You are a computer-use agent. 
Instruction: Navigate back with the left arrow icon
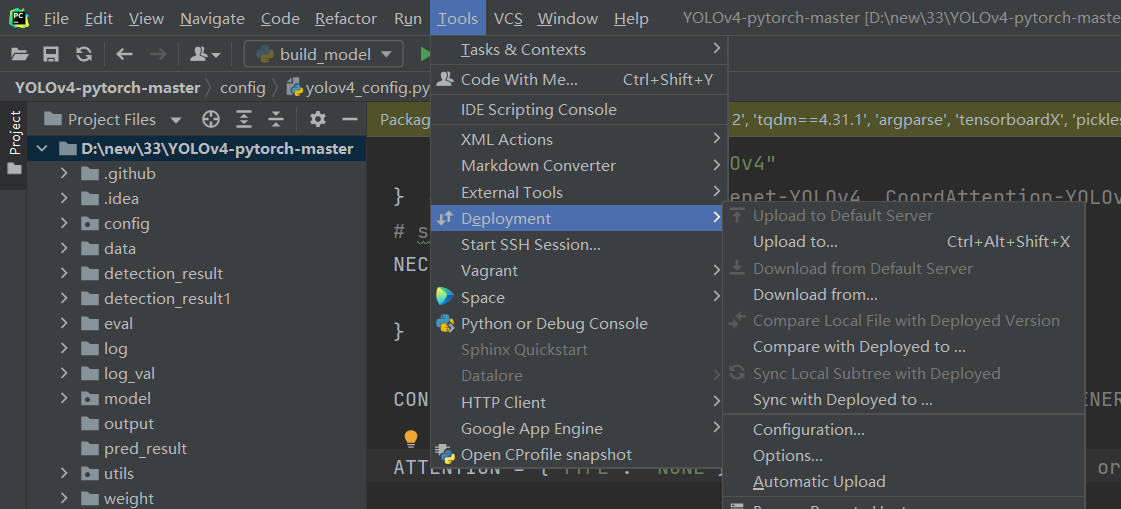[124, 54]
